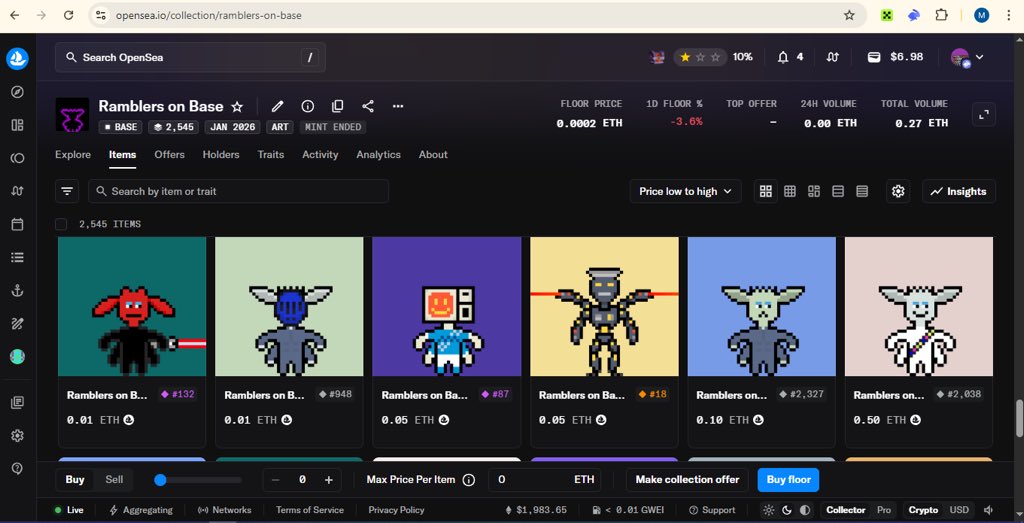The width and height of the screenshot is (1024, 523).
Task: Open the Discover compass icon in sidebar
Action: pos(18,92)
